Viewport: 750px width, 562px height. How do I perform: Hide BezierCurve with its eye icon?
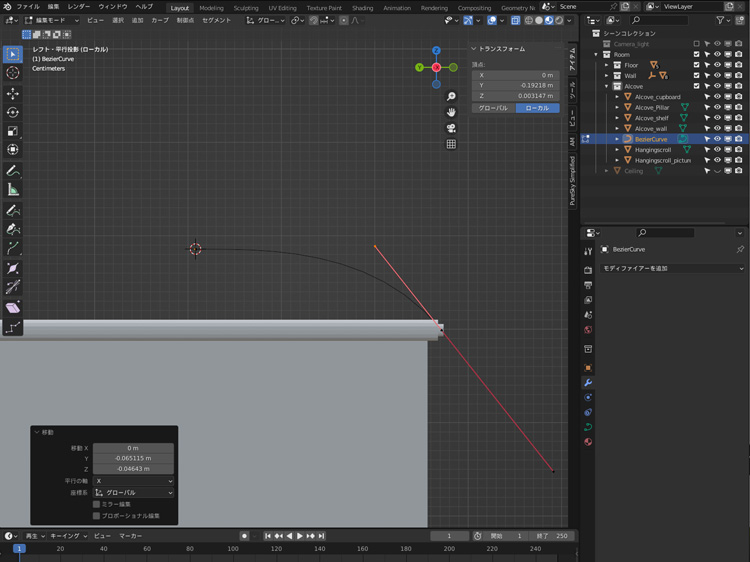(717, 139)
